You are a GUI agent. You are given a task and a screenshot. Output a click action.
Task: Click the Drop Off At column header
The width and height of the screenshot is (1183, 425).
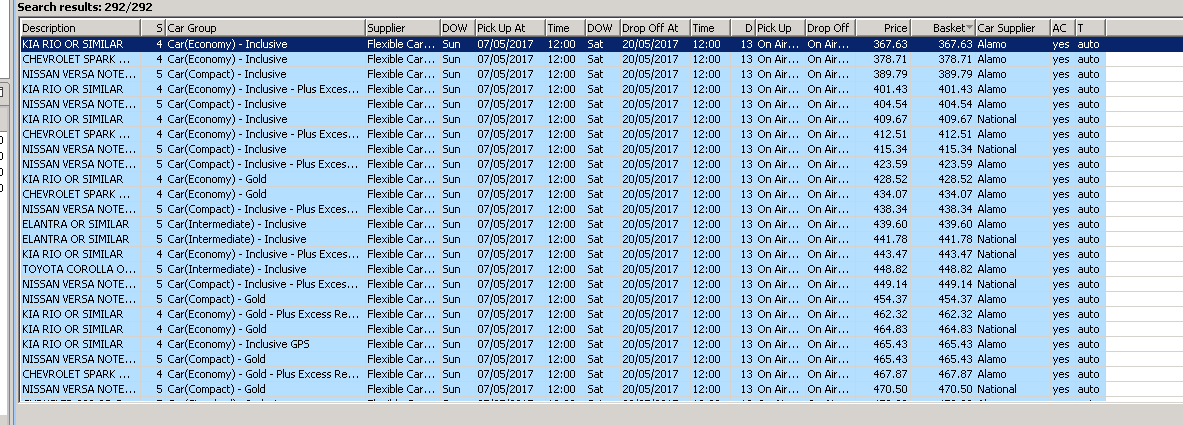pos(655,28)
